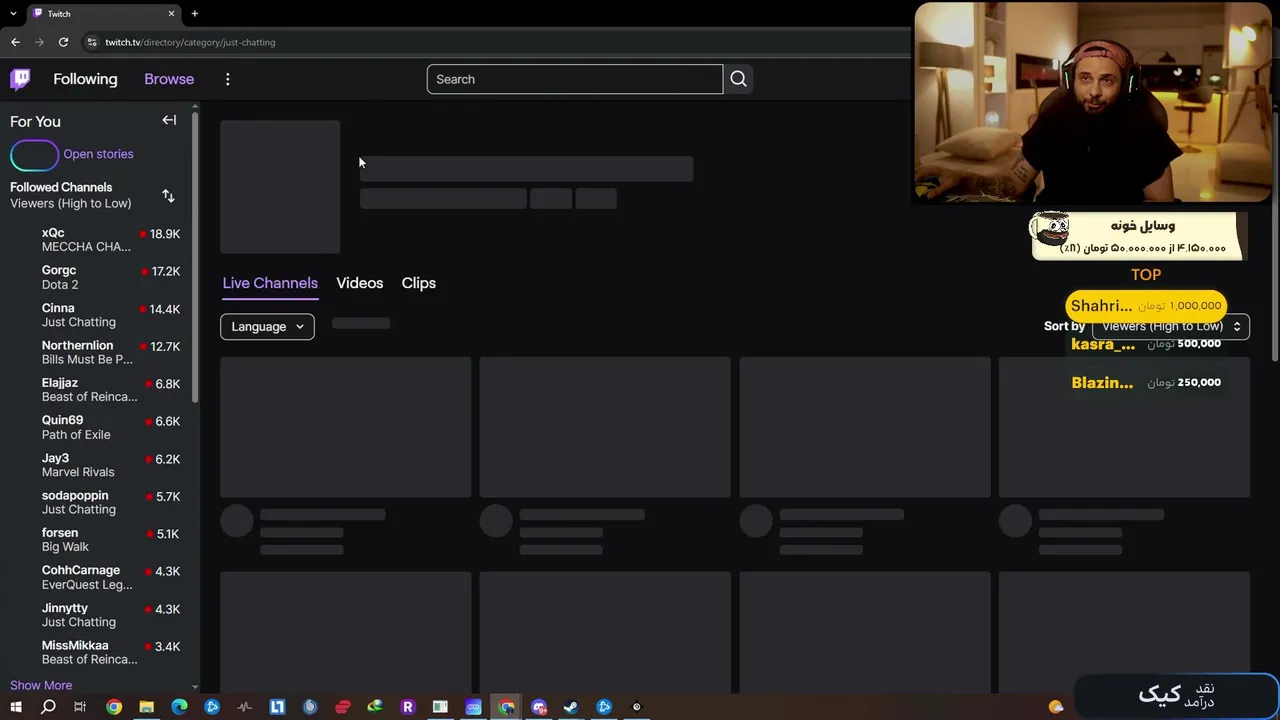1280x720 pixels.
Task: Open the purple R app in taskbar
Action: click(407, 707)
